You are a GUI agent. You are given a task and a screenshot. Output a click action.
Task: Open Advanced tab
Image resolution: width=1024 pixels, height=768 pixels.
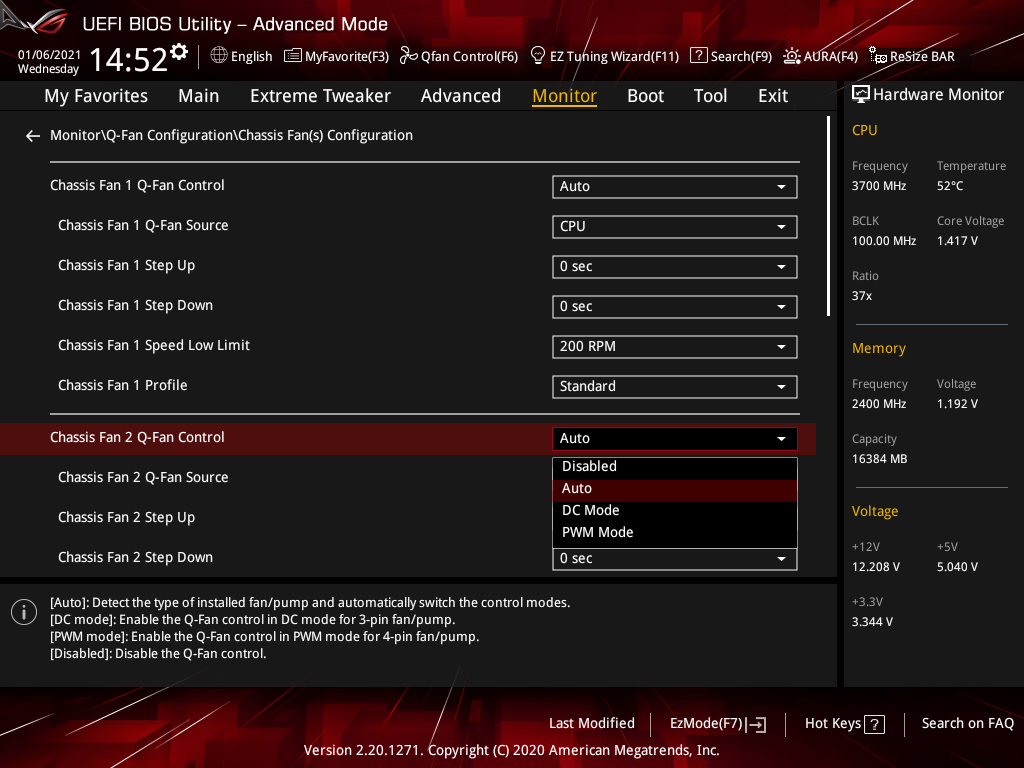(460, 96)
